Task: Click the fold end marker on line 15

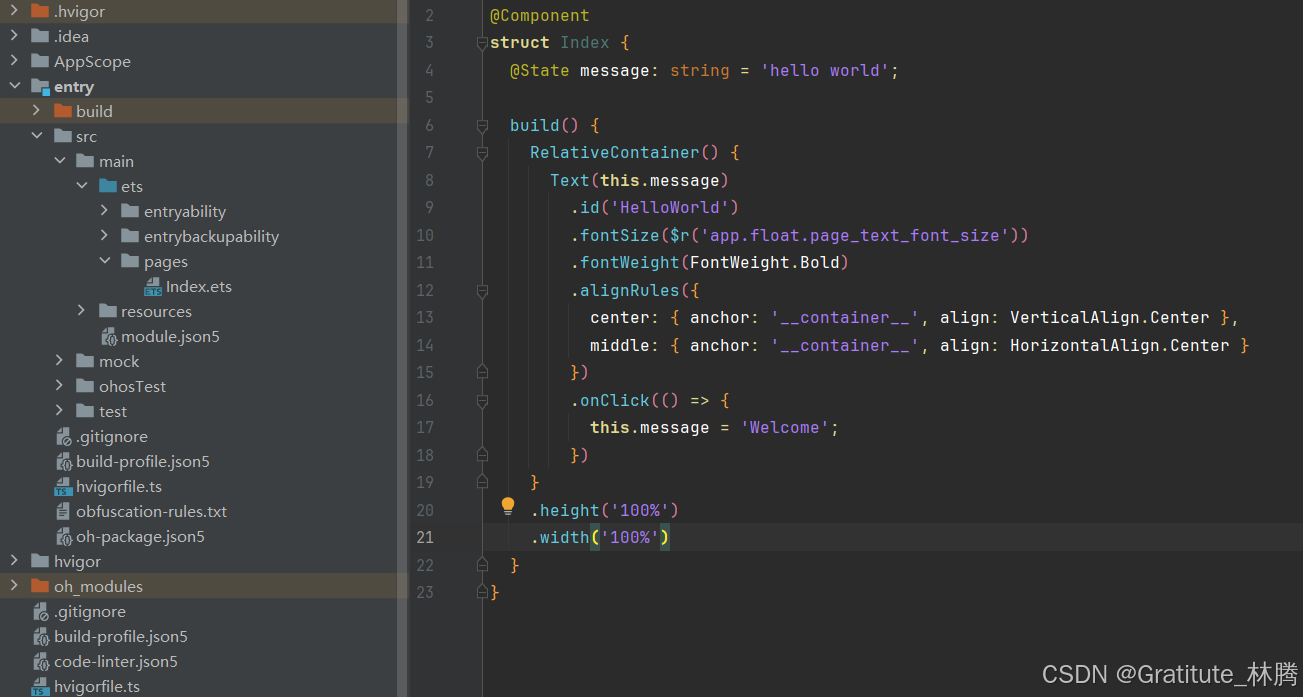Action: 482,372
